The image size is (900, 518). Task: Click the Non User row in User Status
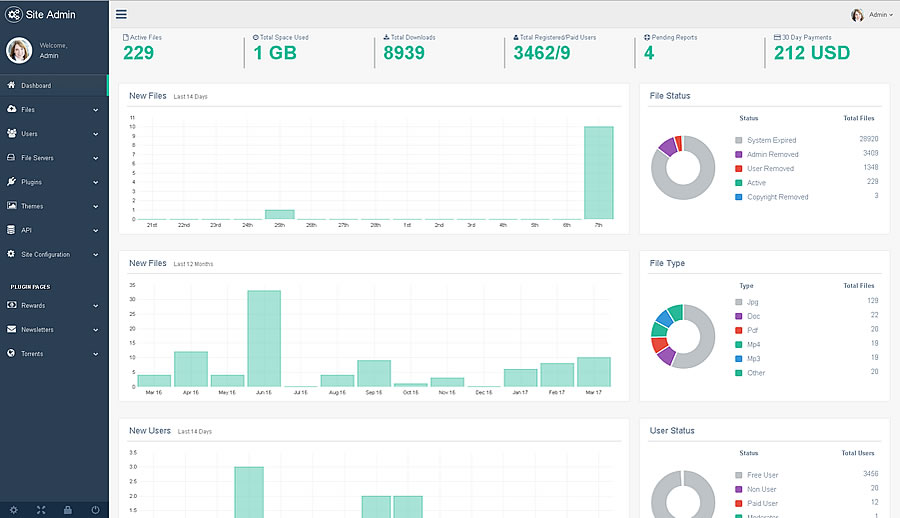pos(806,489)
